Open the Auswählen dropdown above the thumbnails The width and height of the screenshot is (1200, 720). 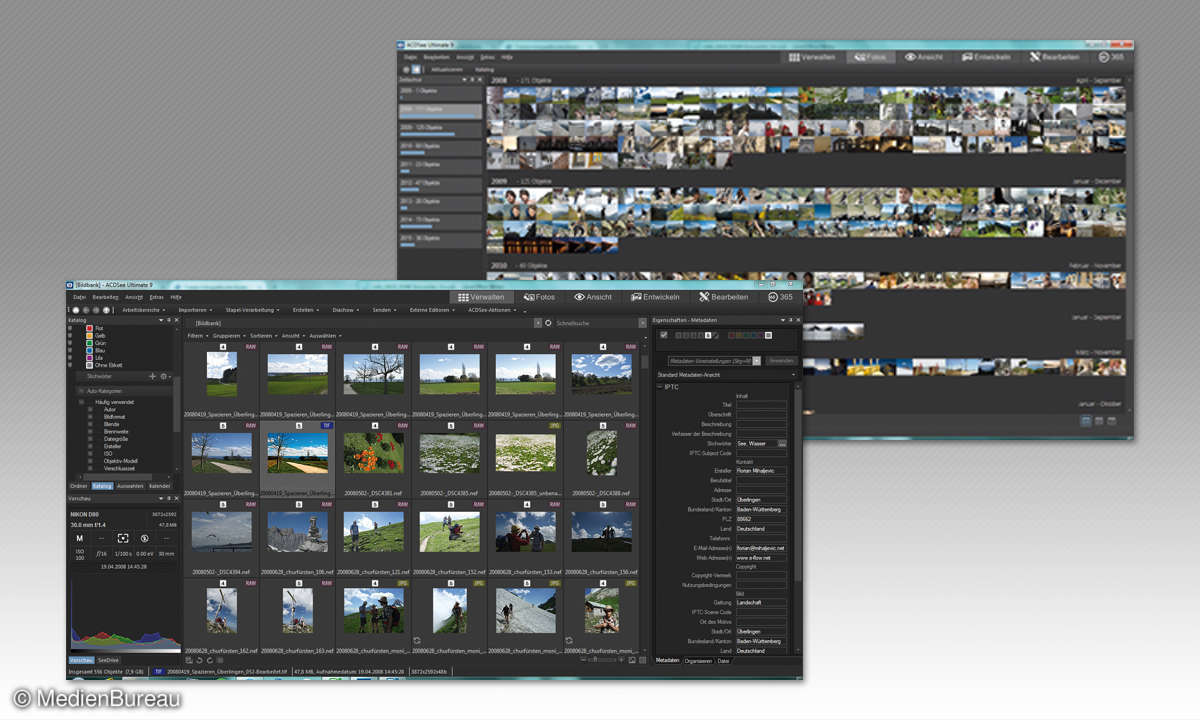pyautogui.click(x=325, y=336)
